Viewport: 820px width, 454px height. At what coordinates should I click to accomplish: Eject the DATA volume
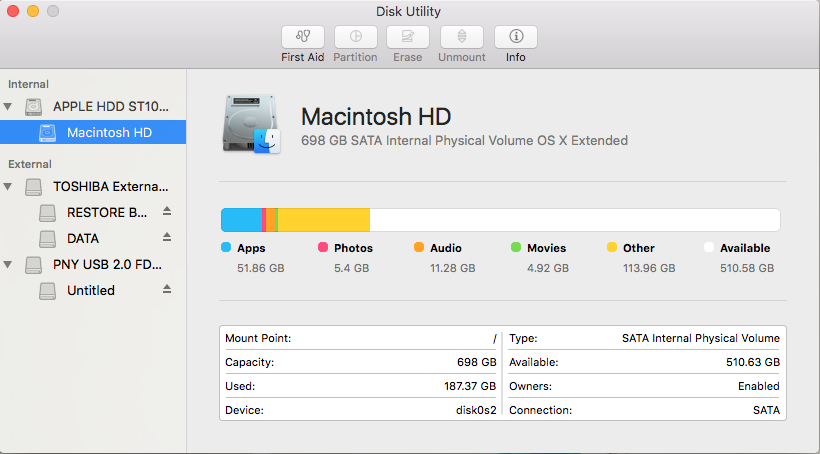coord(167,238)
